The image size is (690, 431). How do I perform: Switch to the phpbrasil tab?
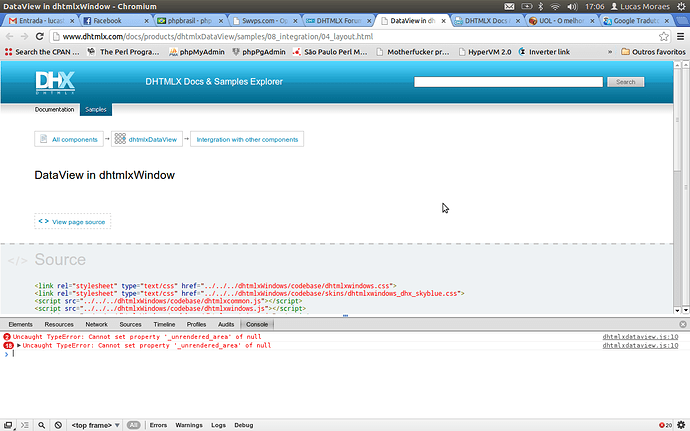click(x=190, y=21)
